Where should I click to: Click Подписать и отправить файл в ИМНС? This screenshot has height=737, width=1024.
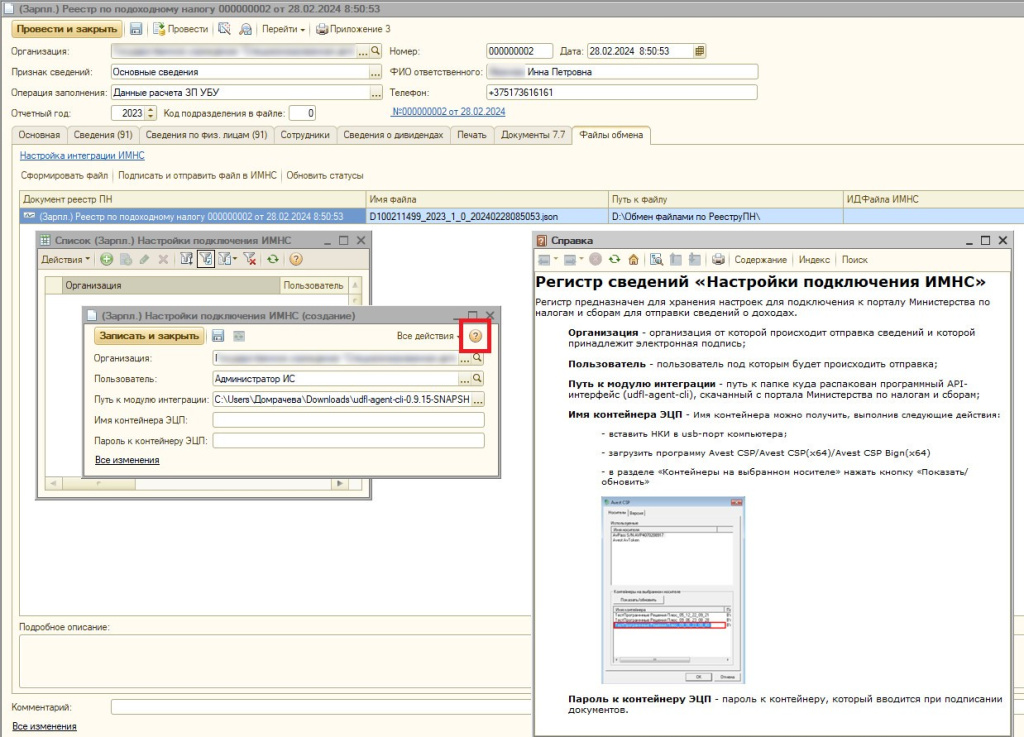pyautogui.click(x=197, y=176)
